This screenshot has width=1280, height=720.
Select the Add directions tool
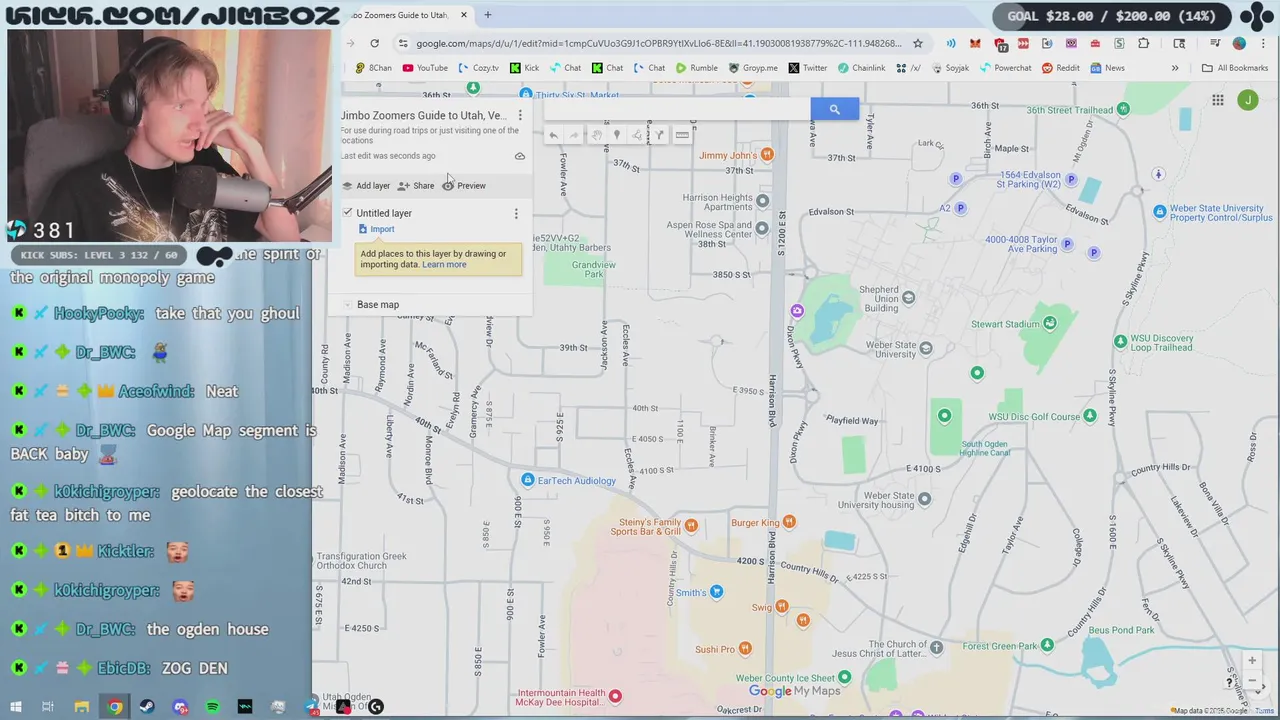coord(660,136)
